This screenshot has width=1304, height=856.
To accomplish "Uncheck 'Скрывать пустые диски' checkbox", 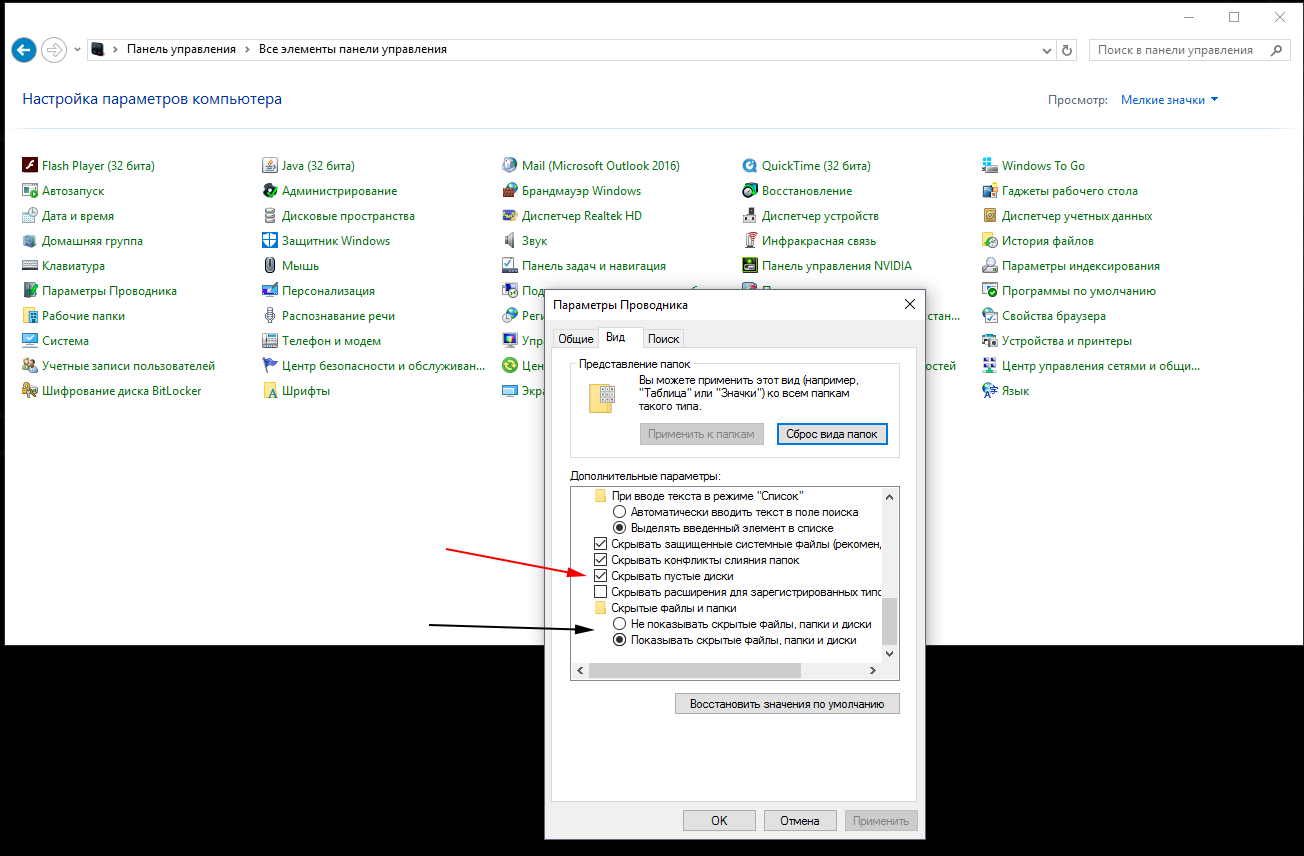I will [601, 576].
